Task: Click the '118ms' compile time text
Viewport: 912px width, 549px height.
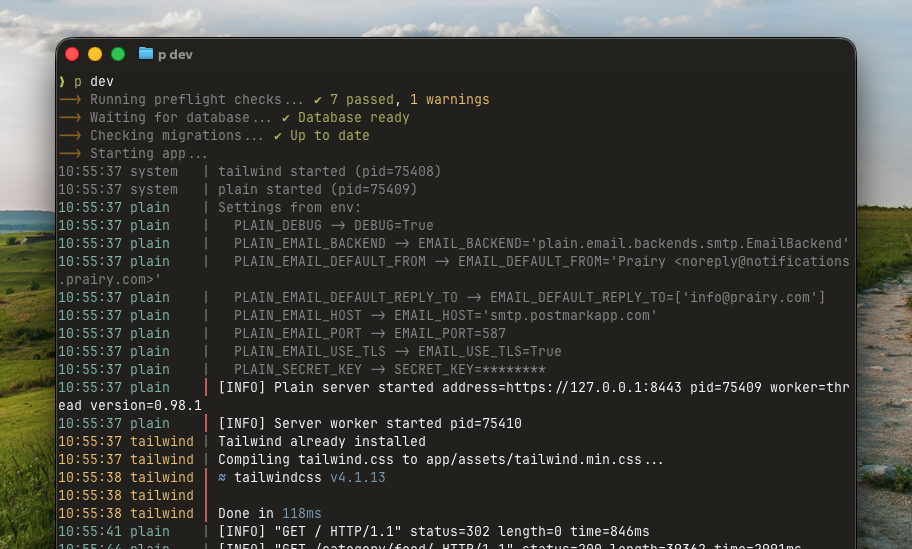Action: (302, 514)
